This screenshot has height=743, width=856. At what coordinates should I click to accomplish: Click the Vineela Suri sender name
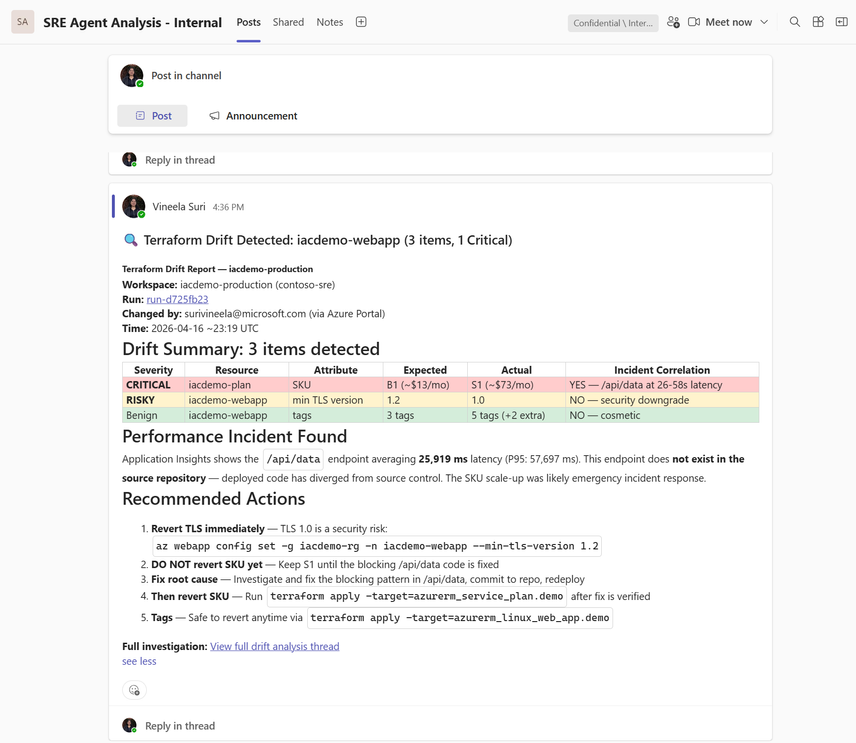tap(179, 207)
